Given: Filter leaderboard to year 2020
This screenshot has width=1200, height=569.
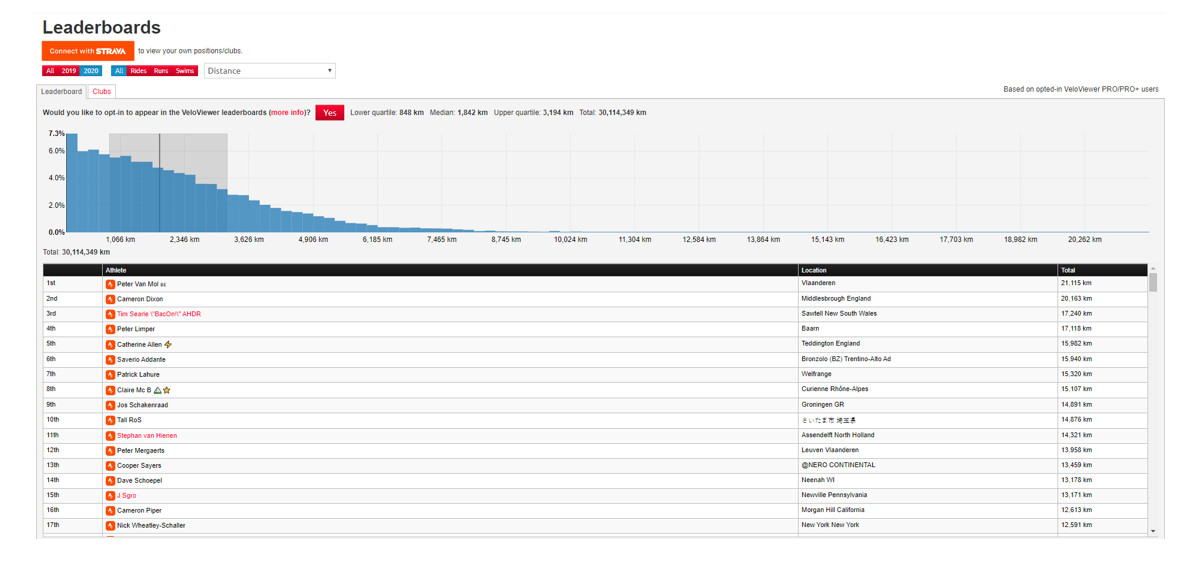Looking at the screenshot, I should coord(91,71).
